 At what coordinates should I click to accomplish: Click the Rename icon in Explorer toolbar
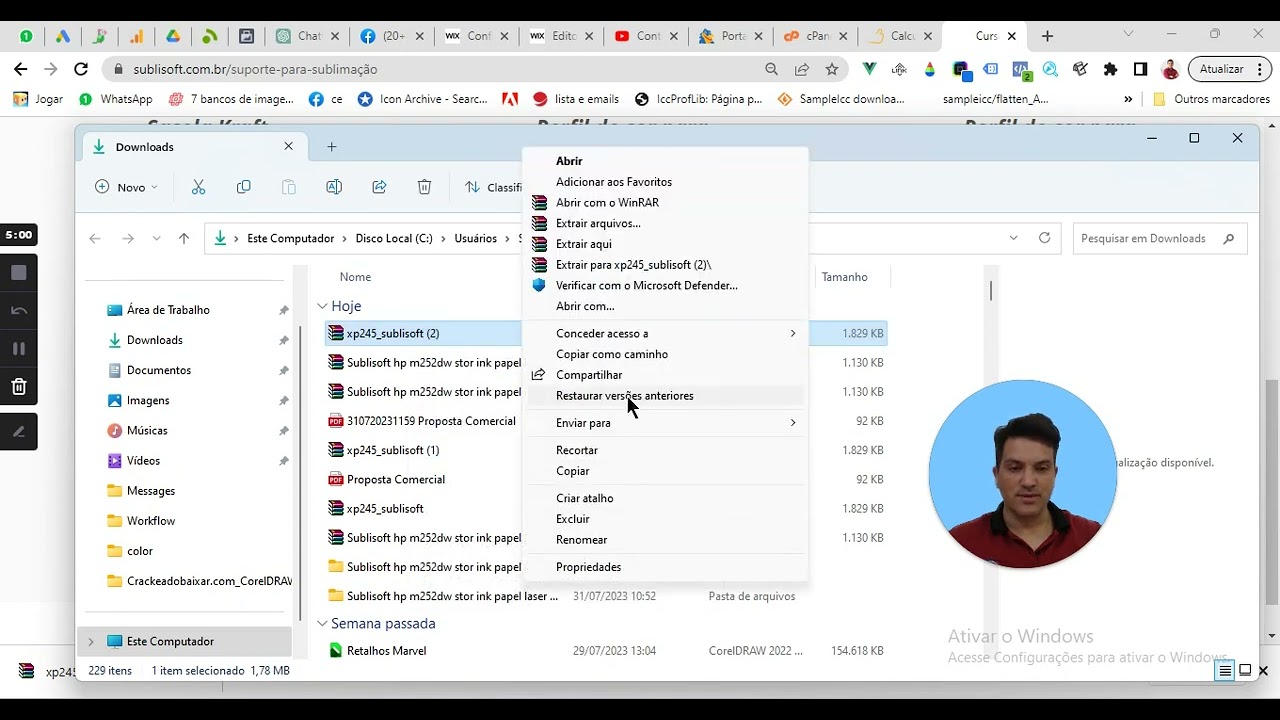coord(334,187)
